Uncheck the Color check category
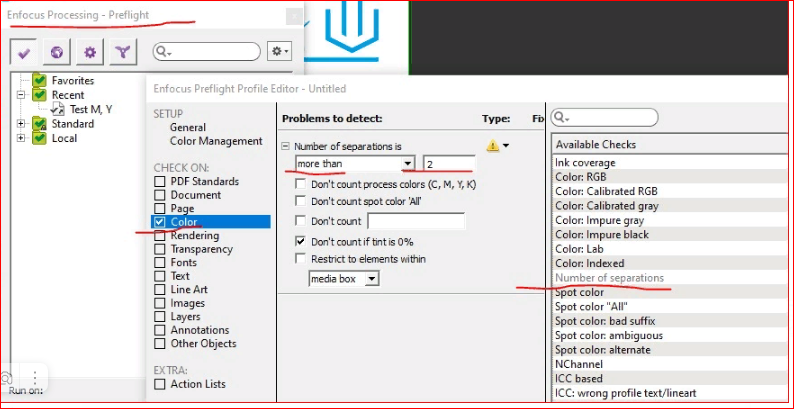This screenshot has height=409, width=794. 160,222
